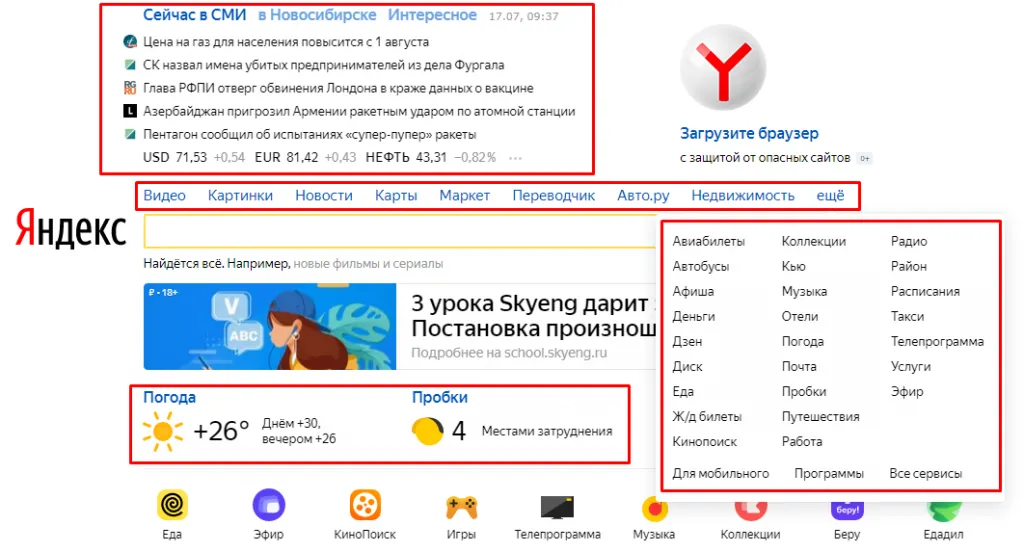The width and height of the screenshot is (1024, 552).
Task: Click the USD 71,53 rate
Action: [175, 157]
